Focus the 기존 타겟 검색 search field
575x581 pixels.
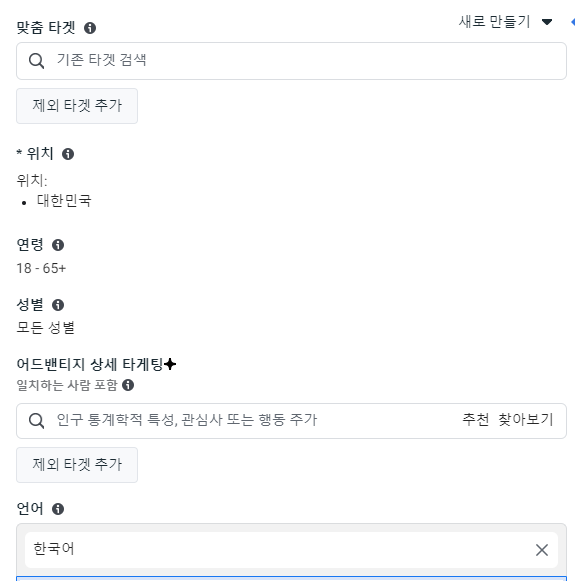tap(291, 61)
